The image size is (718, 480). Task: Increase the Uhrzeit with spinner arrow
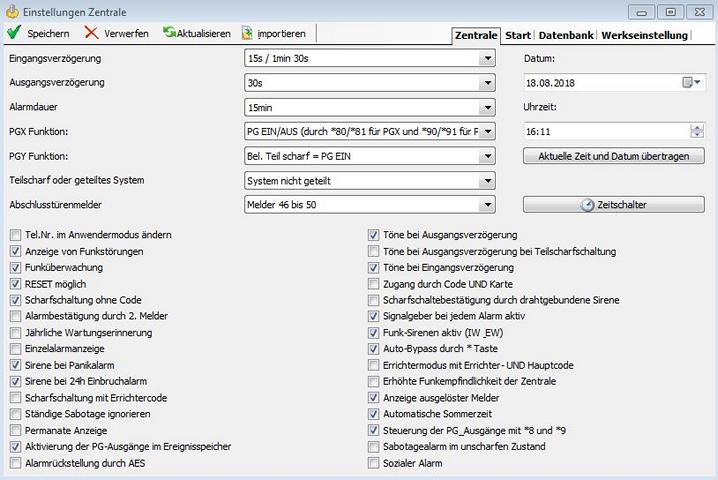(x=697, y=127)
